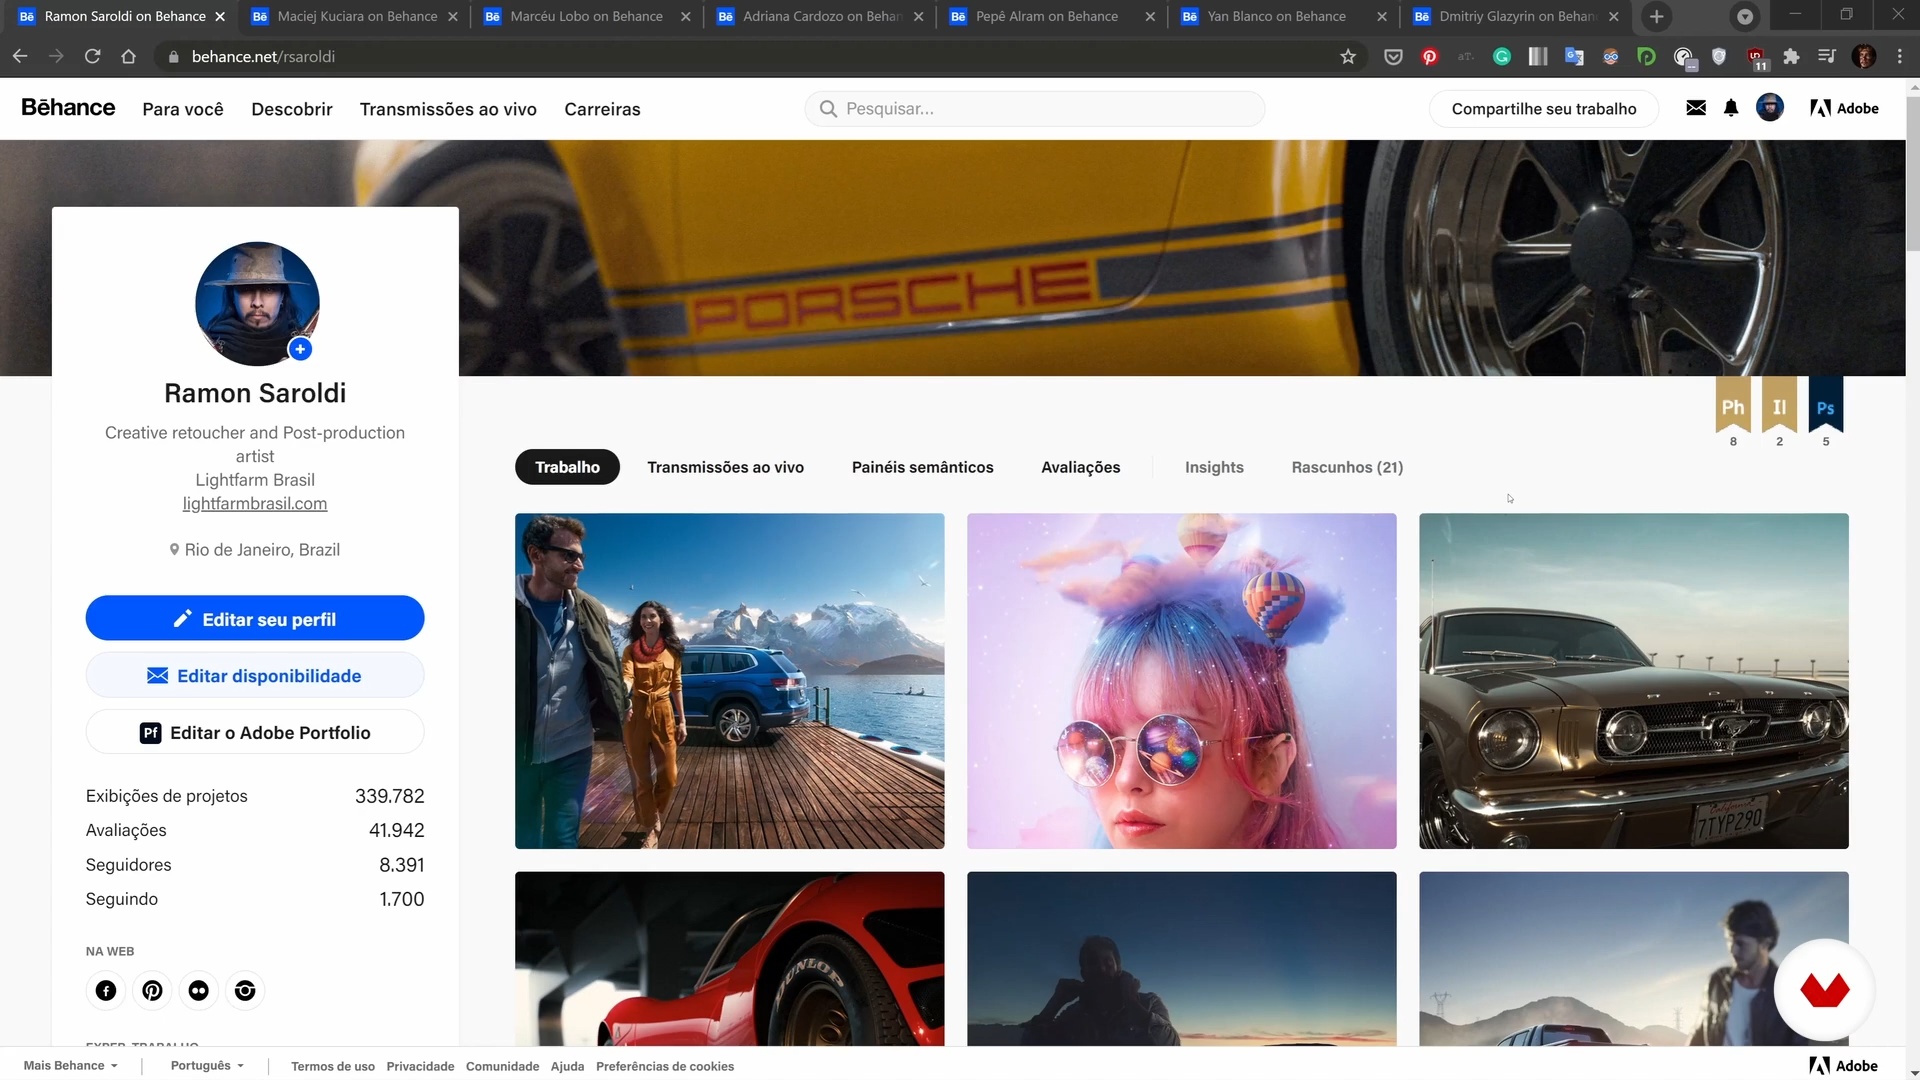
Task: Switch to Transmissões ao vivo profile tab
Action: pos(725,467)
